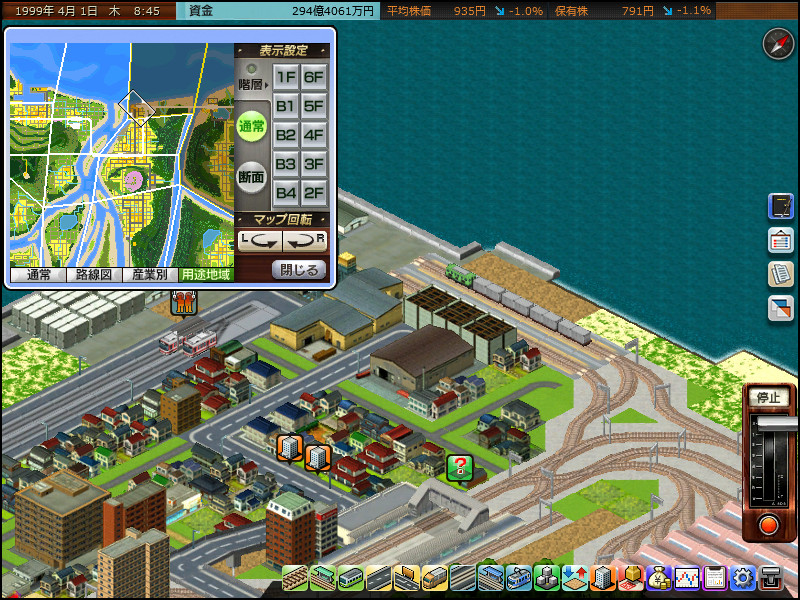The height and width of the screenshot is (600, 800).
Task: Rotate the map left with L button
Action: tap(260, 241)
